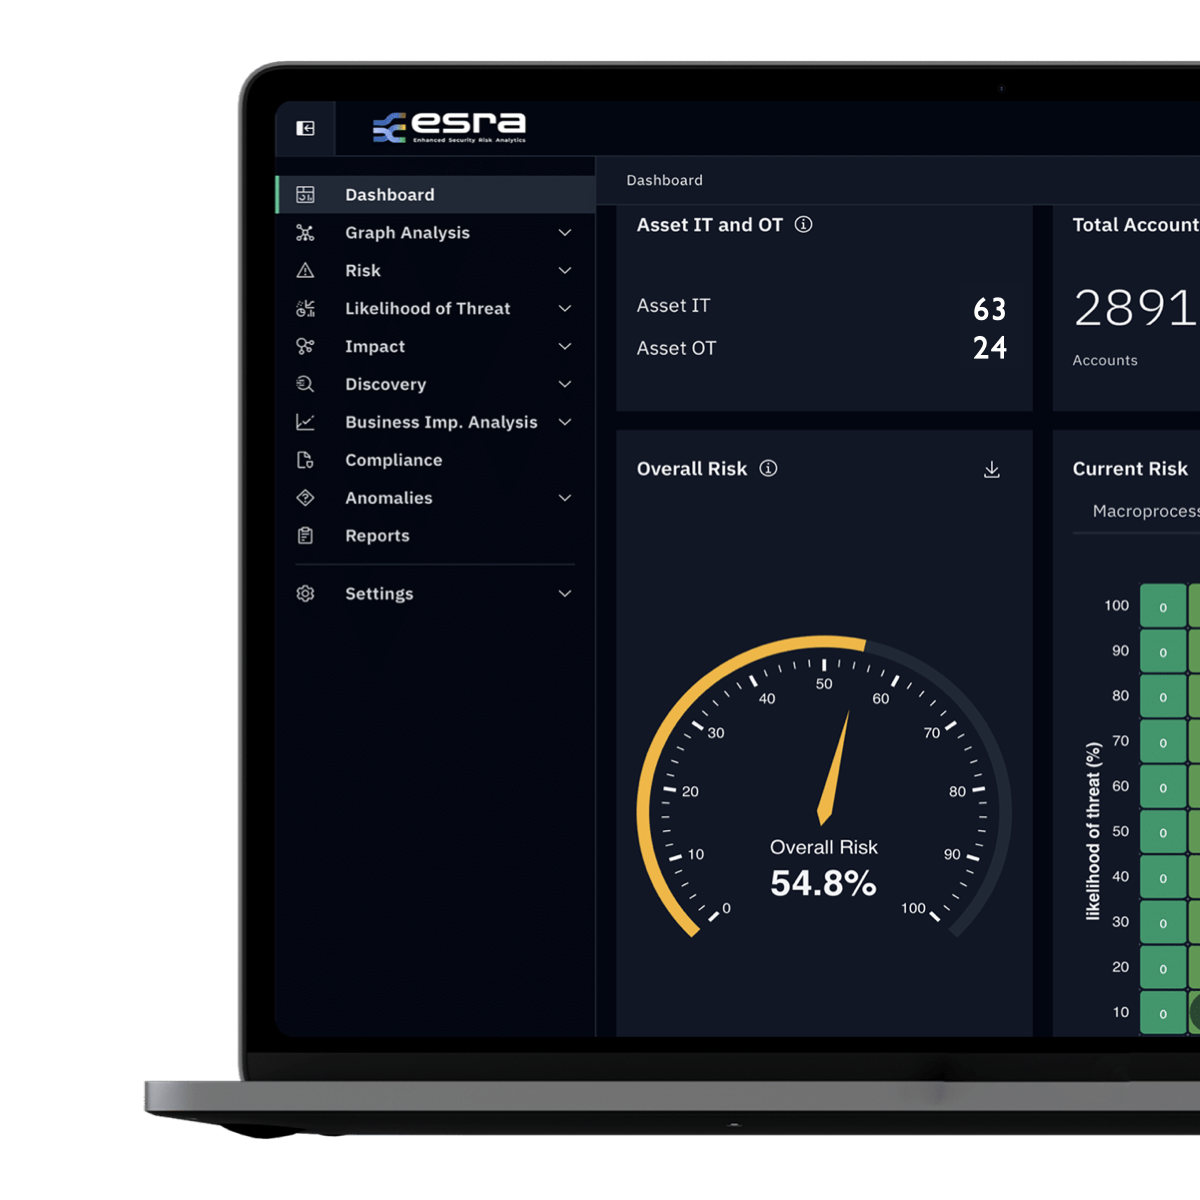This screenshot has height=1200, width=1200.
Task: Click the Settings gear icon
Action: click(306, 594)
